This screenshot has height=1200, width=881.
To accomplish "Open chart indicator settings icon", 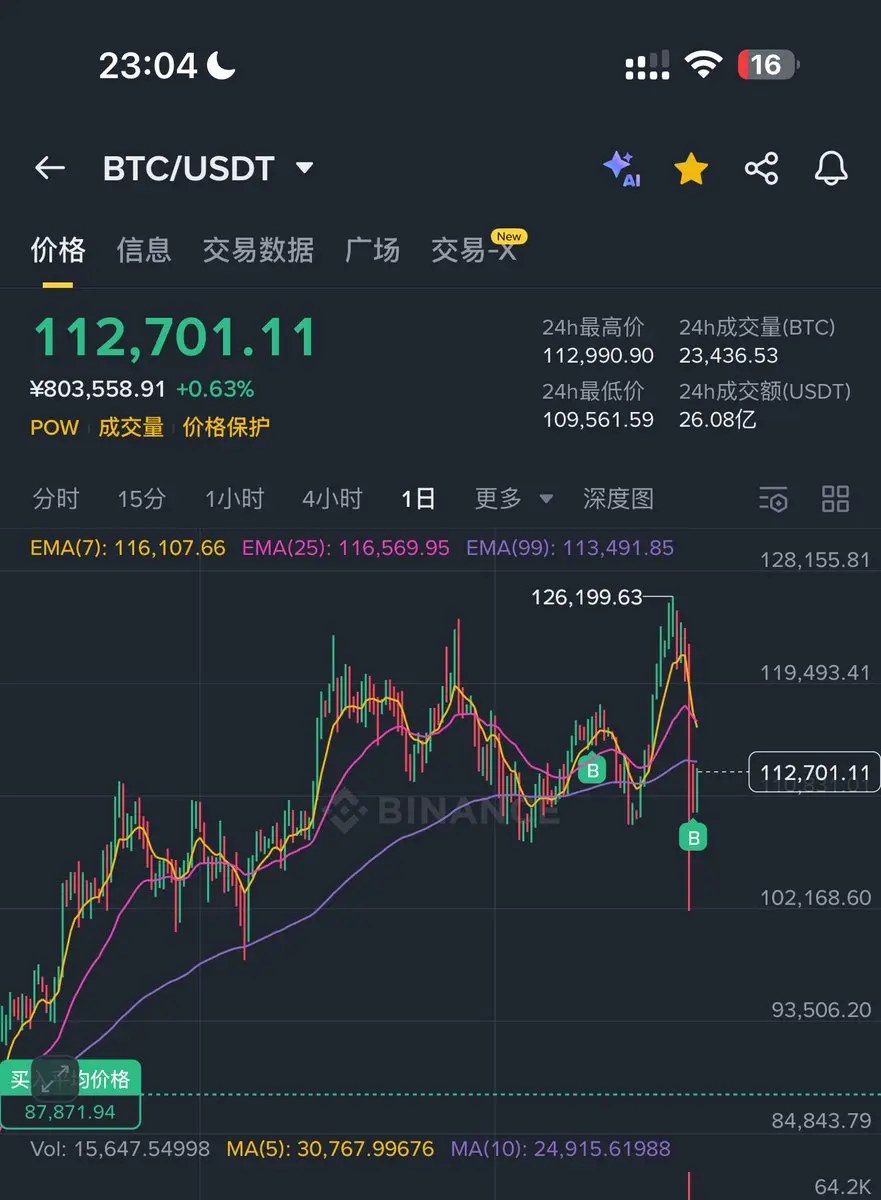I will pos(773,498).
